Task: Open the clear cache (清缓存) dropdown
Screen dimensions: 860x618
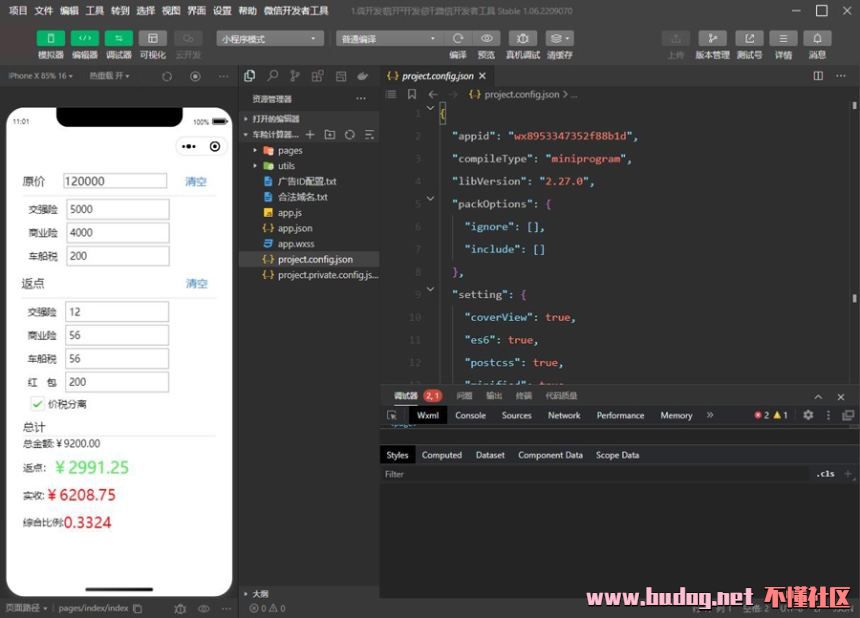Action: [559, 38]
